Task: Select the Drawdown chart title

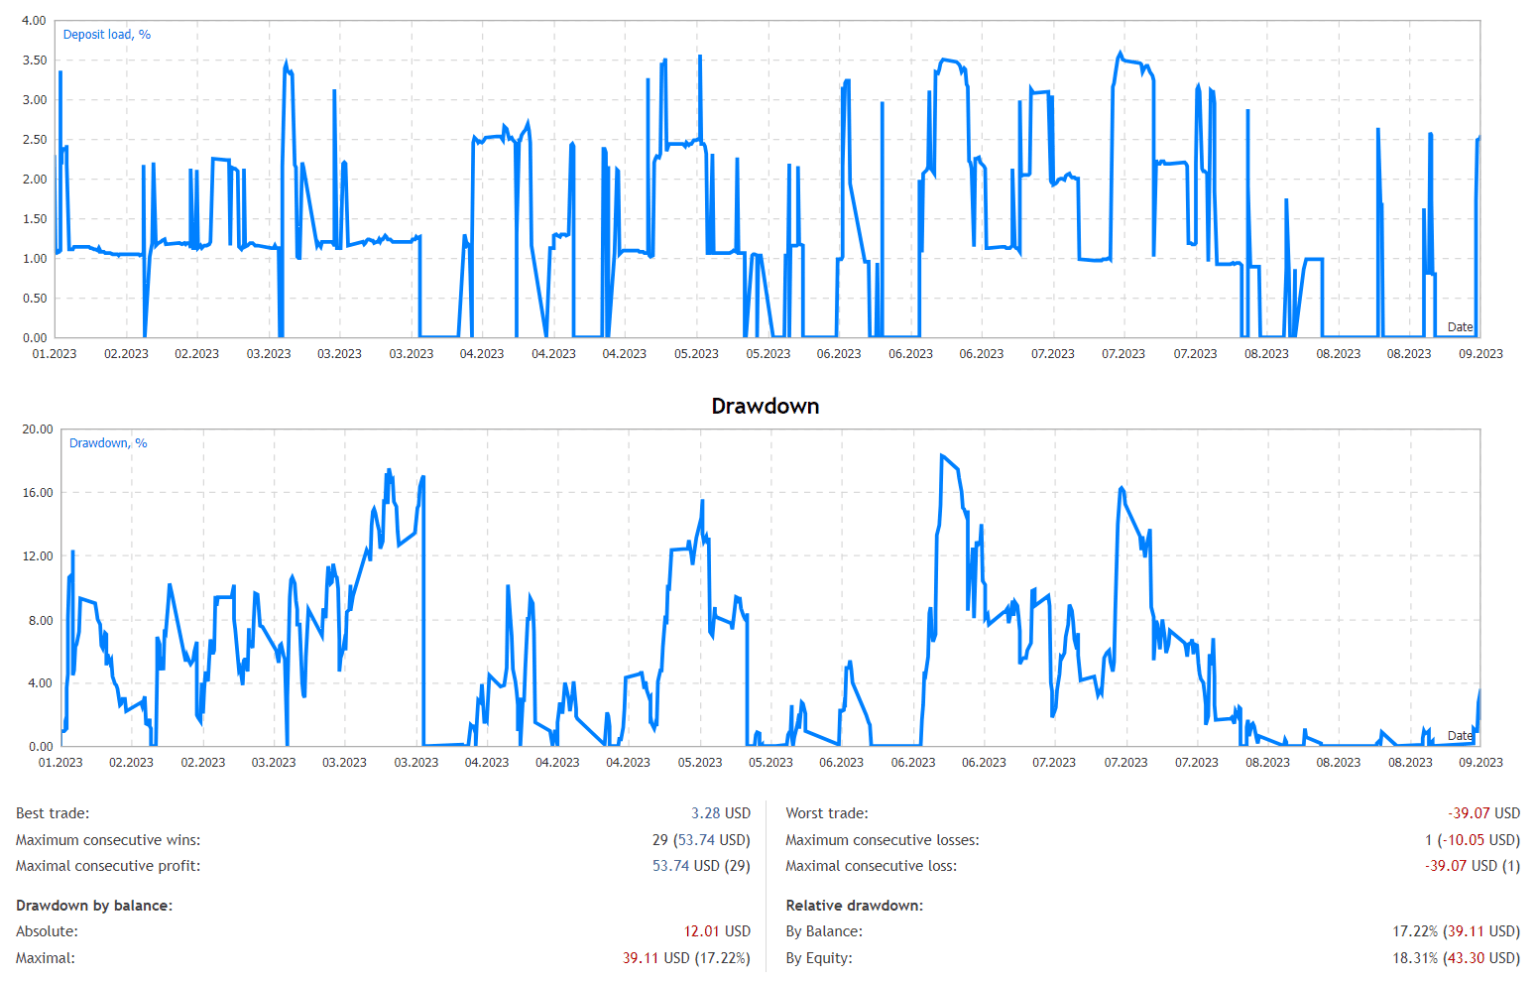Action: 765,406
